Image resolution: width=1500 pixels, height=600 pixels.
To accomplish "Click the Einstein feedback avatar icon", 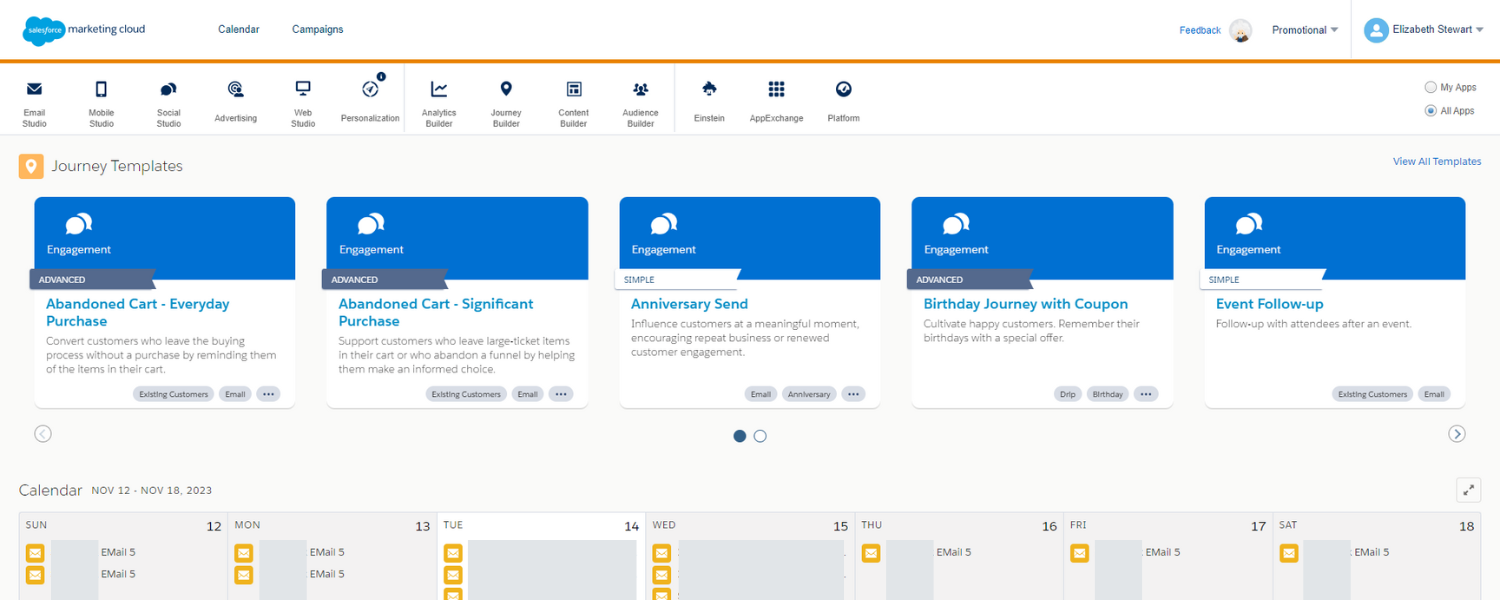I will (x=1241, y=30).
